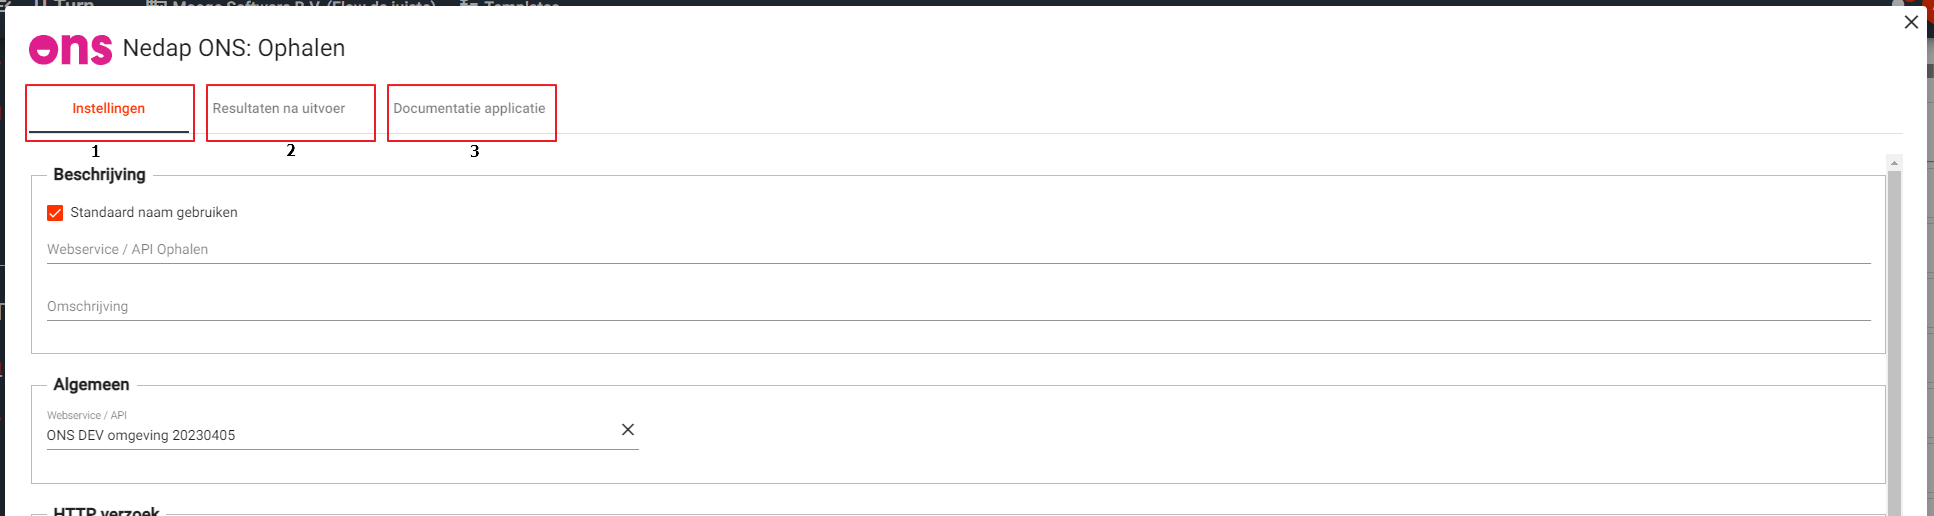Click the Moore Software B.V. item in background

(300, 4)
